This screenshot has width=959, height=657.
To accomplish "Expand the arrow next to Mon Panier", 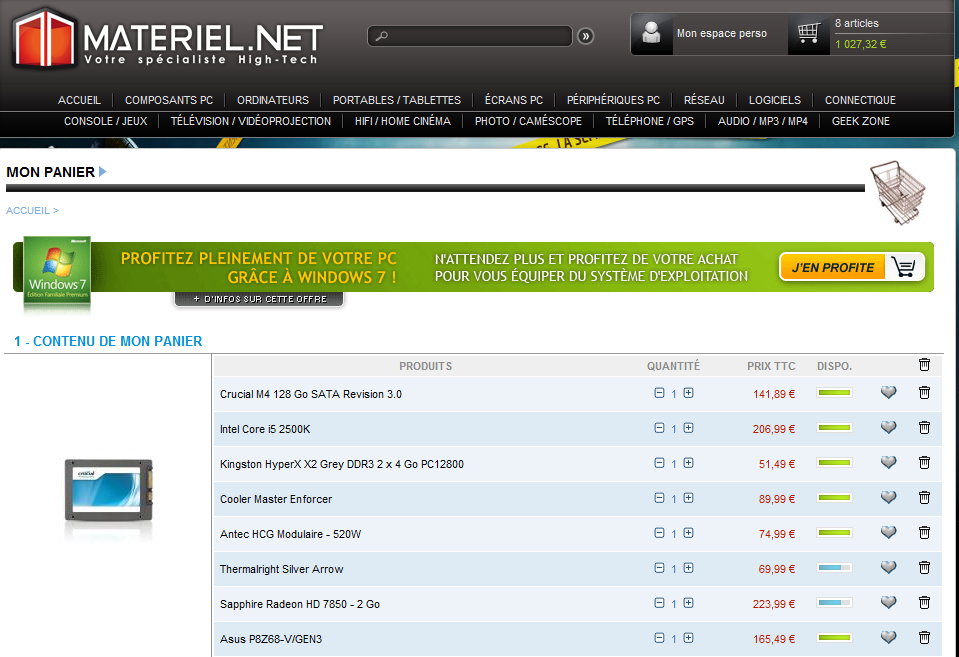I will (x=103, y=172).
